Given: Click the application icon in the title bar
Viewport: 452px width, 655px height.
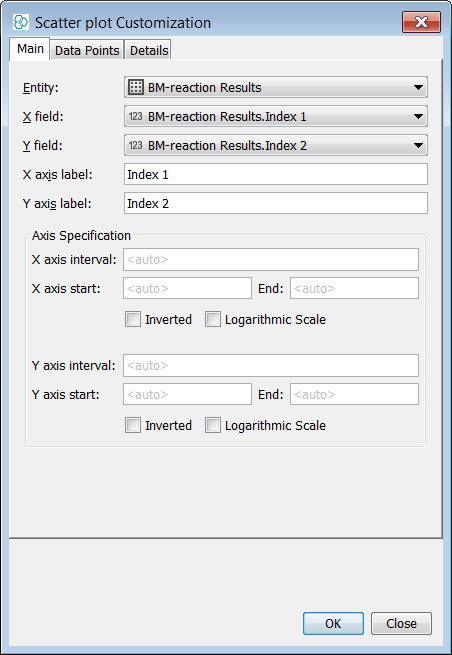Looking at the screenshot, I should pyautogui.click(x=20, y=22).
